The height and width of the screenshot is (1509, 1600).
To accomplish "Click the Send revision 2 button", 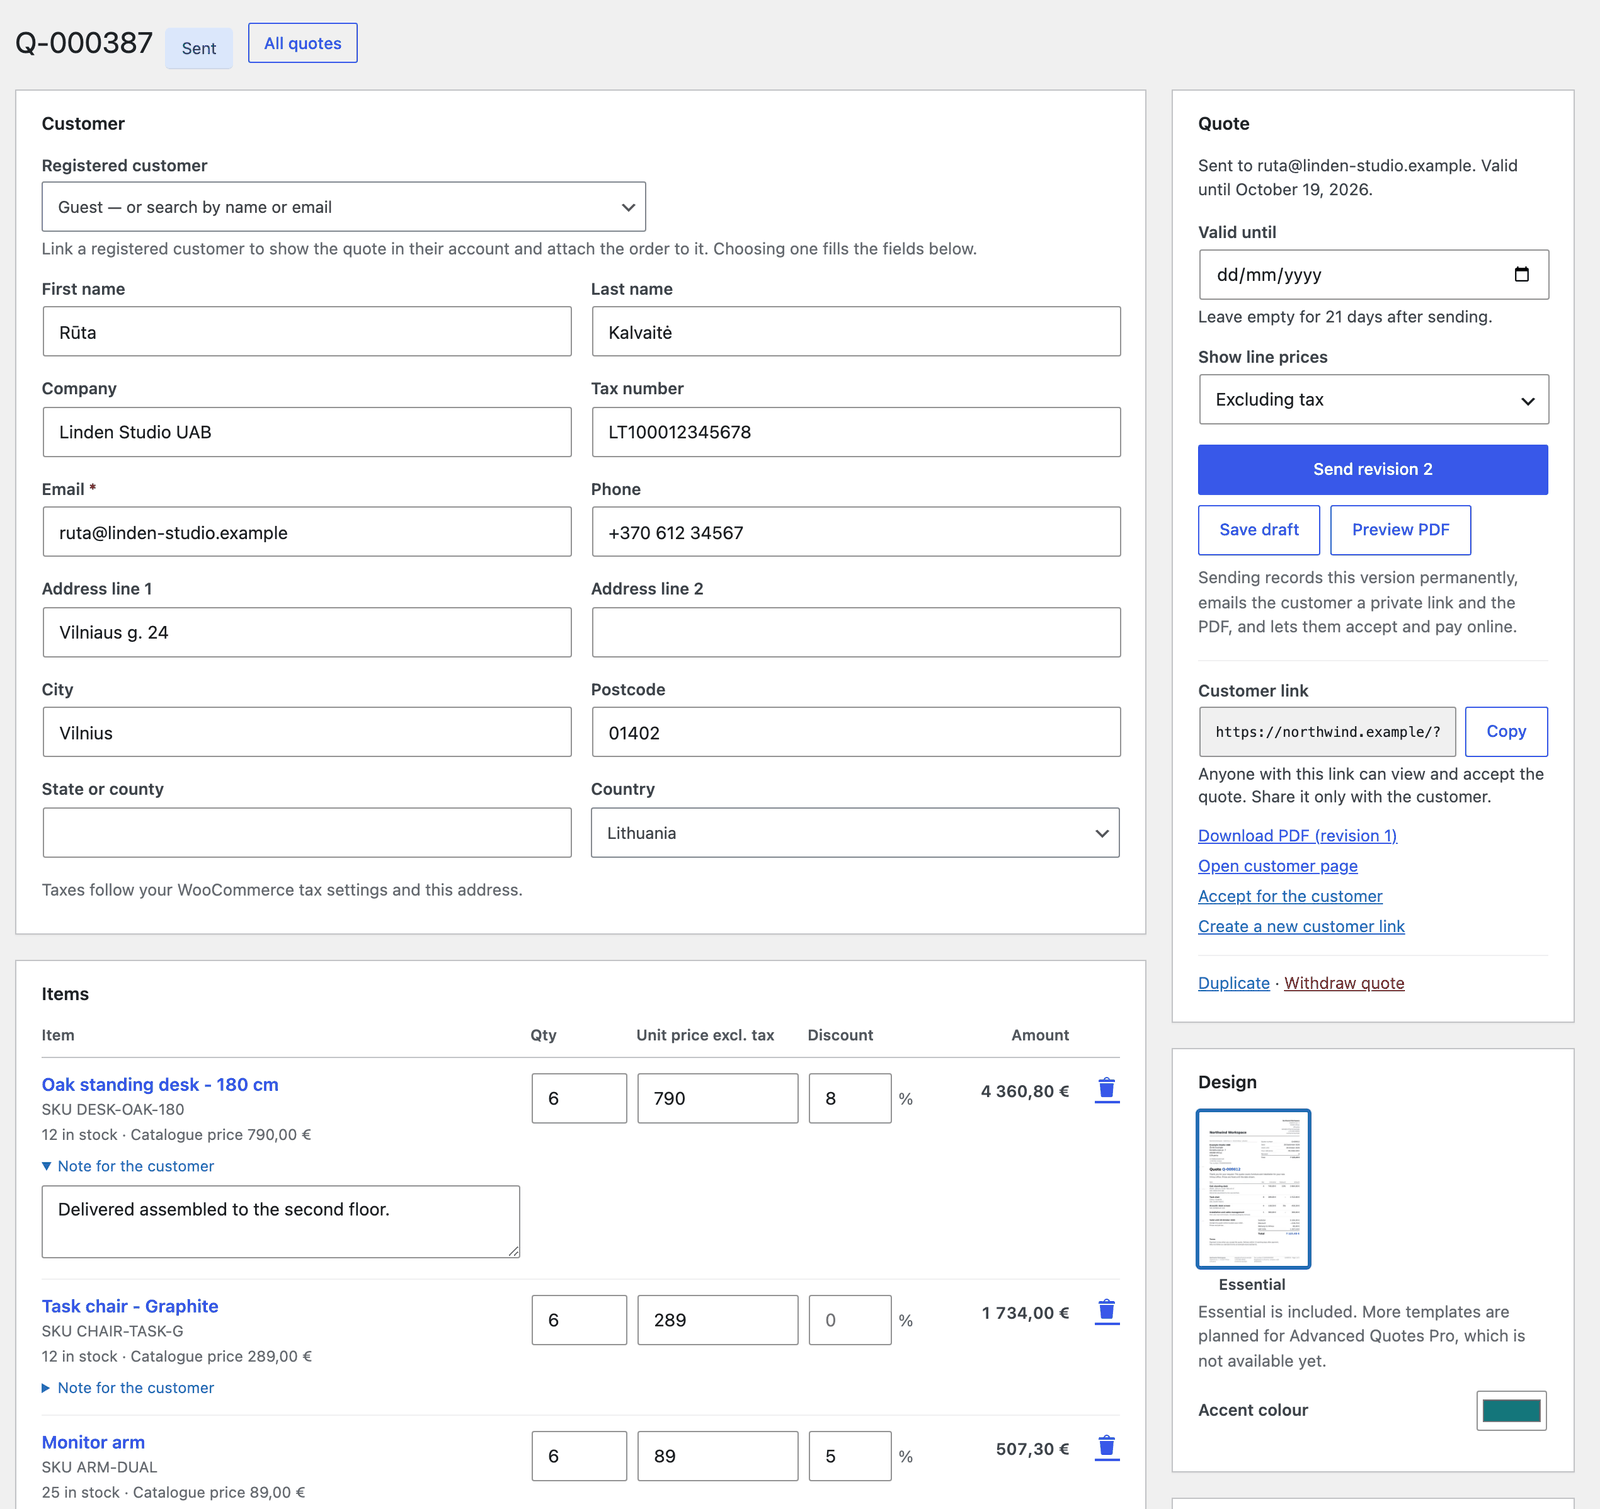I will pos(1373,470).
